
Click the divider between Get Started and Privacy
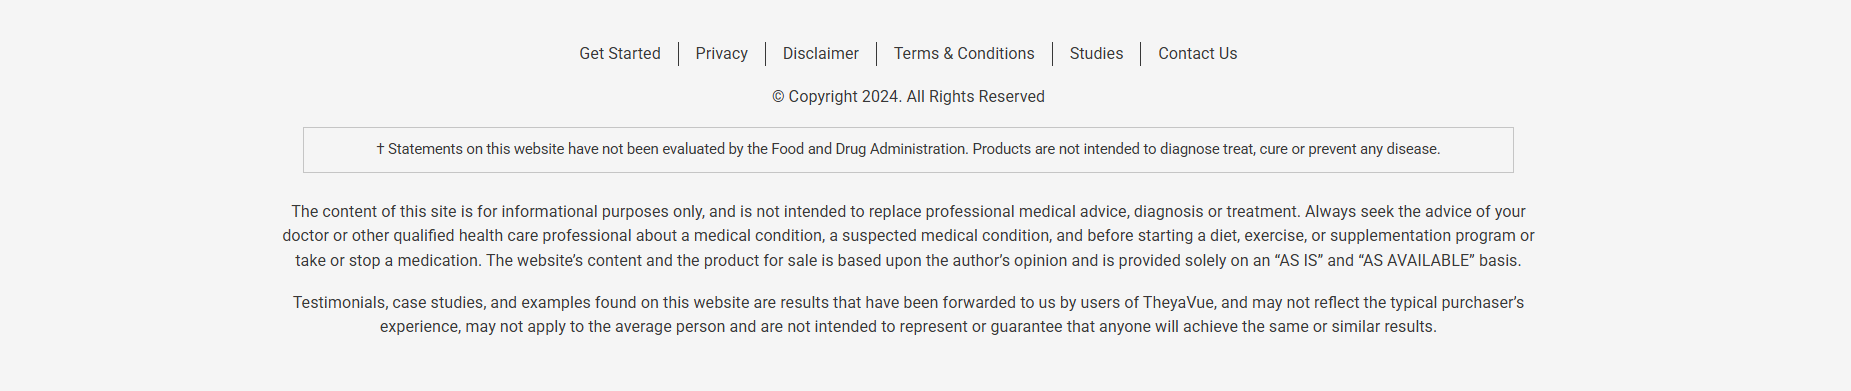(678, 54)
